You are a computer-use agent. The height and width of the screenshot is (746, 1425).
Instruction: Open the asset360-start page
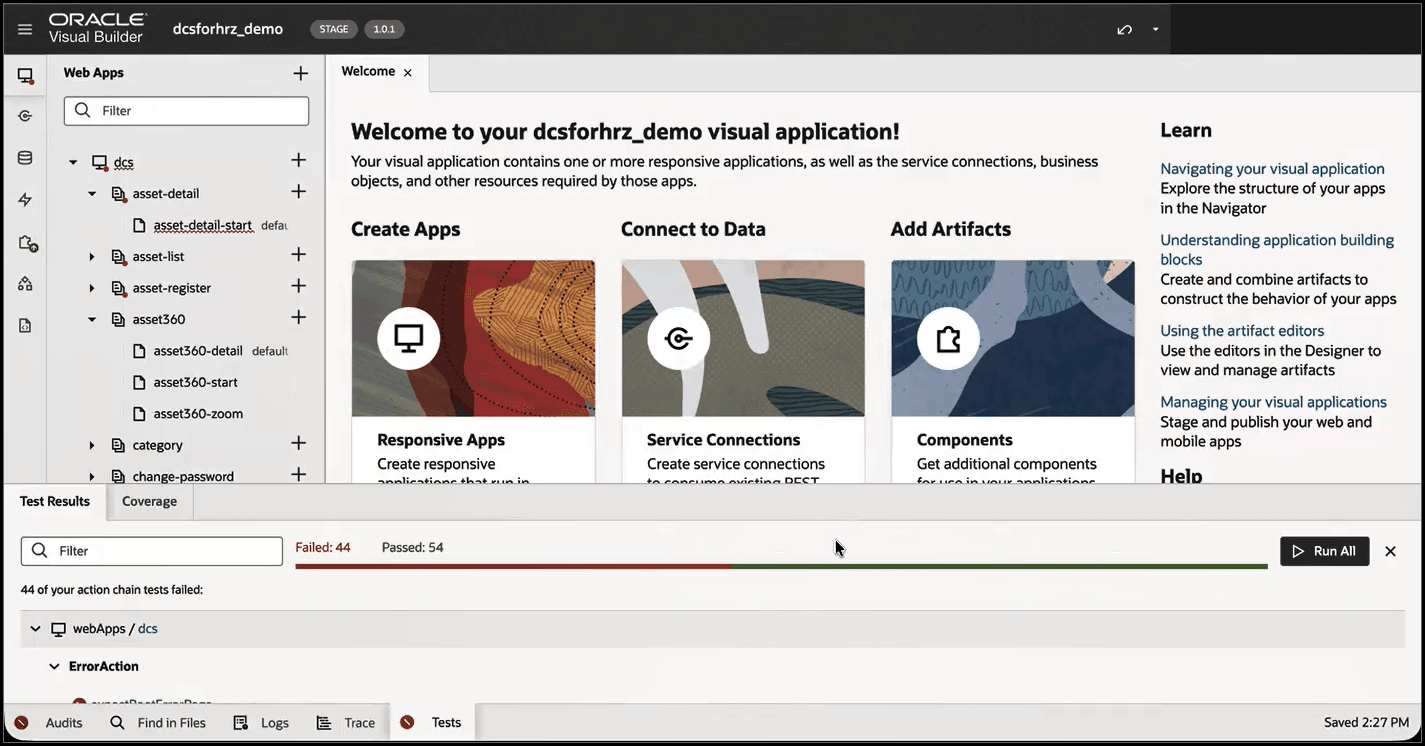pos(195,382)
